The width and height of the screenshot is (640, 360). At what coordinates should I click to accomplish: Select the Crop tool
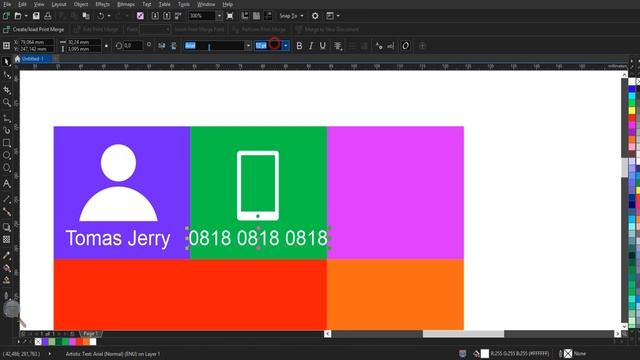click(7, 90)
